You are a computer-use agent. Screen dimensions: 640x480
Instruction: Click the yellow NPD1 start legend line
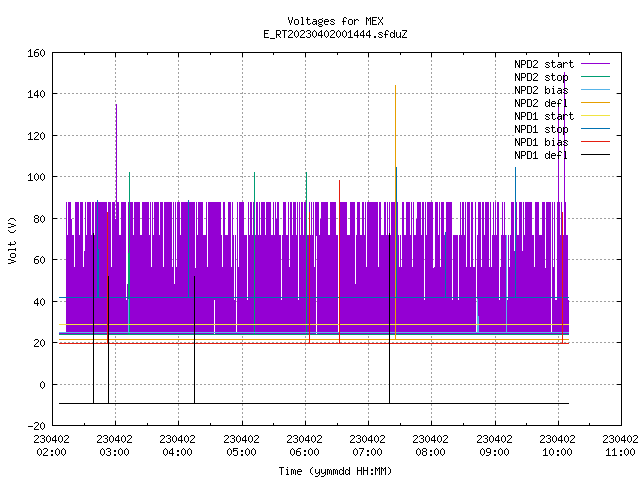coord(595,116)
